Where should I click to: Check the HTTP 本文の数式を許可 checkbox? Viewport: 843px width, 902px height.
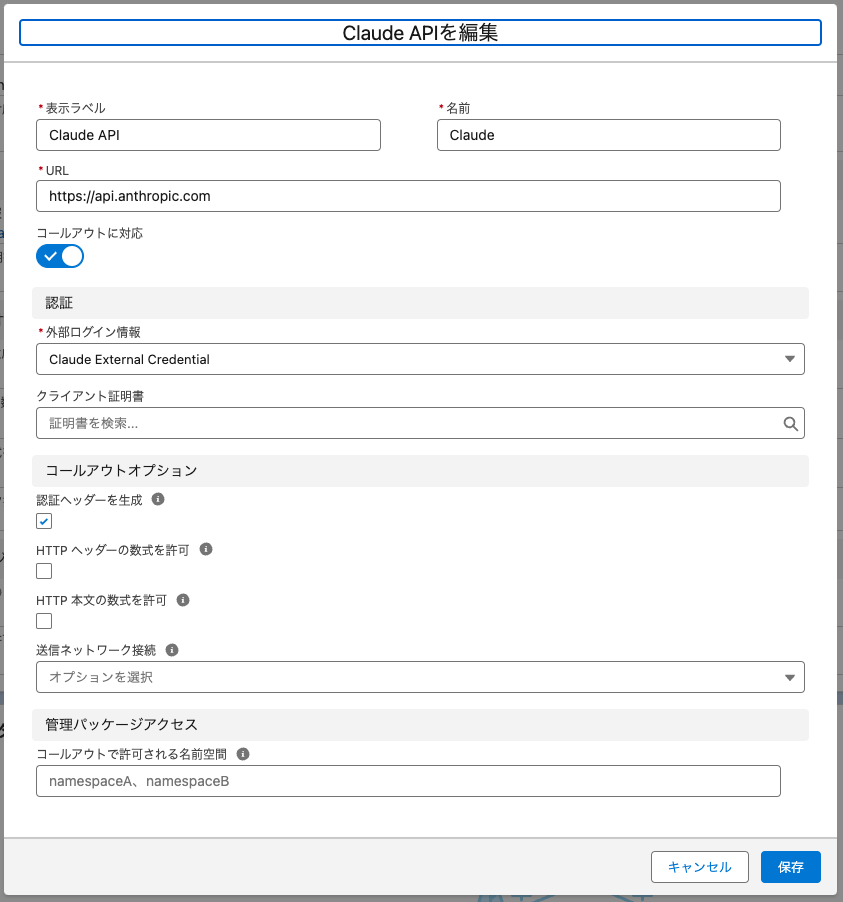[44, 621]
